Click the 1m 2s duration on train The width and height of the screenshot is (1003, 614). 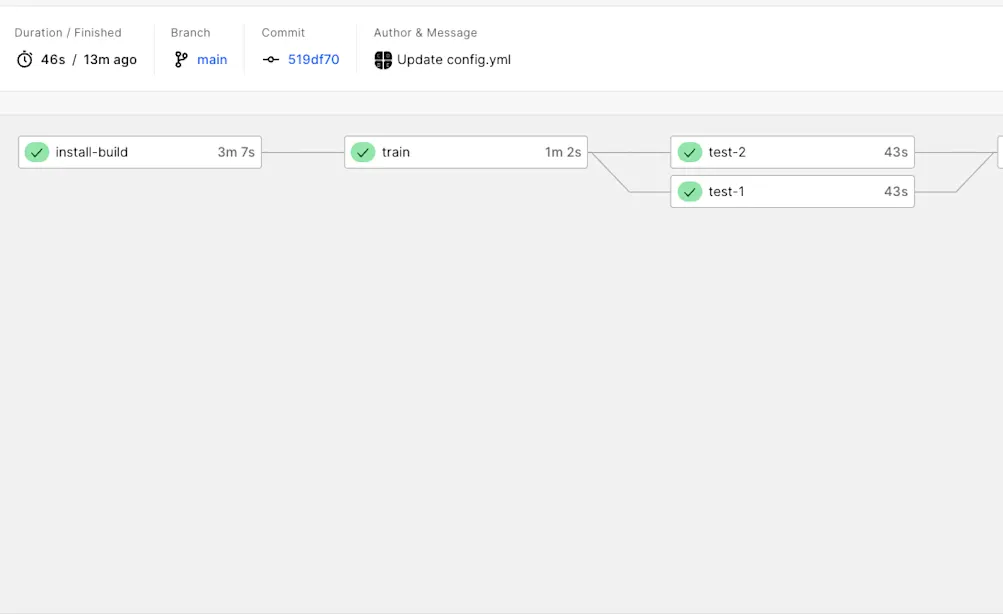[563, 152]
